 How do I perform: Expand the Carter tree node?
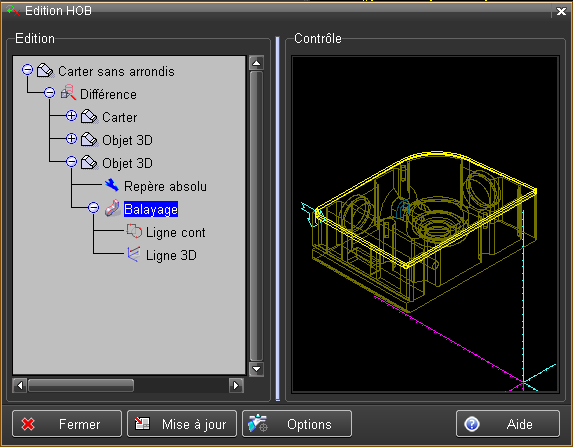coord(71,116)
